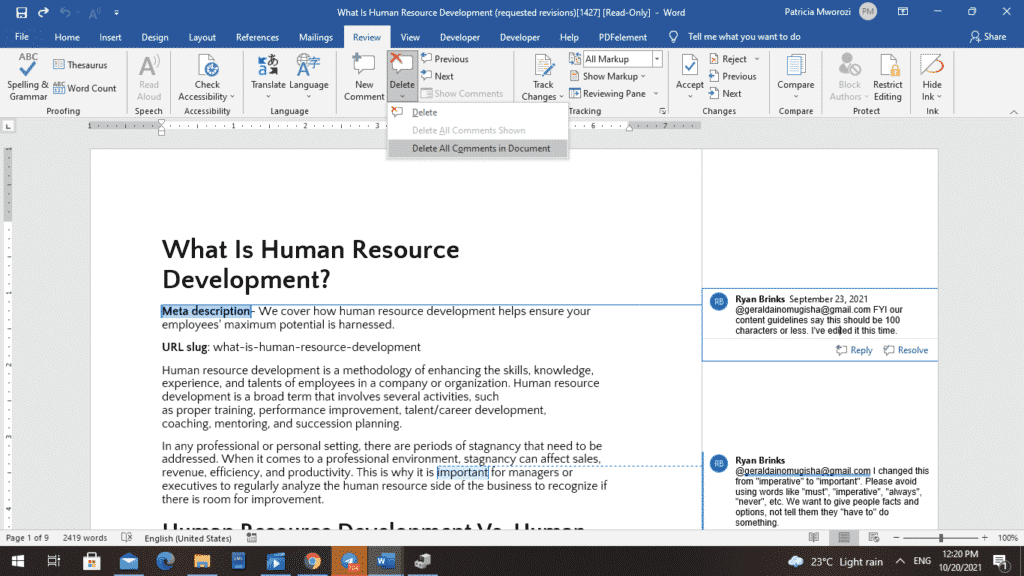Open the Thesaurus pane
This screenshot has height=576, width=1024.
pos(80,64)
